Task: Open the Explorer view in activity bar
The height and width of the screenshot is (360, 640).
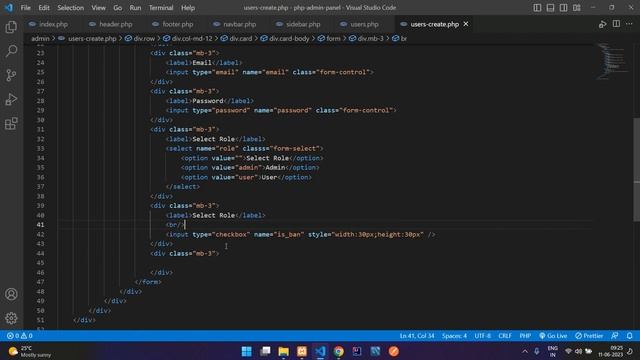Action: point(11,27)
